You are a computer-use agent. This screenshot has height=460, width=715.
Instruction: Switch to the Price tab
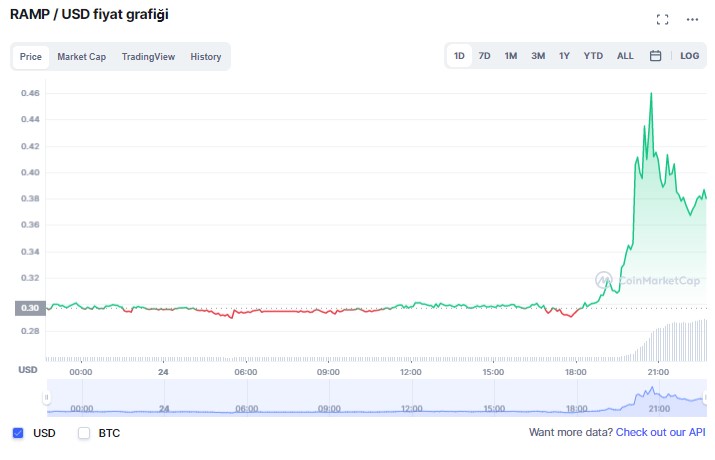pyautogui.click(x=31, y=57)
